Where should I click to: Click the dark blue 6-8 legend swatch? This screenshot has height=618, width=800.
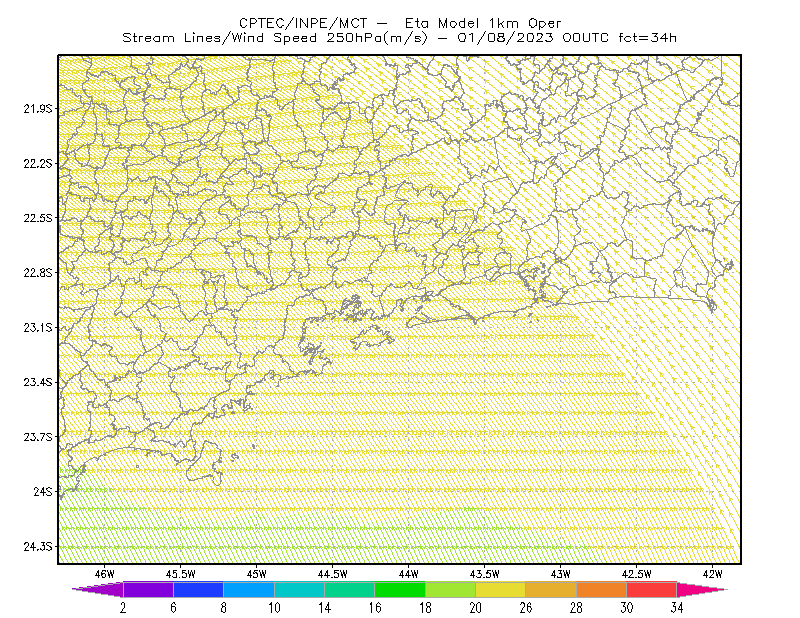pos(198,589)
